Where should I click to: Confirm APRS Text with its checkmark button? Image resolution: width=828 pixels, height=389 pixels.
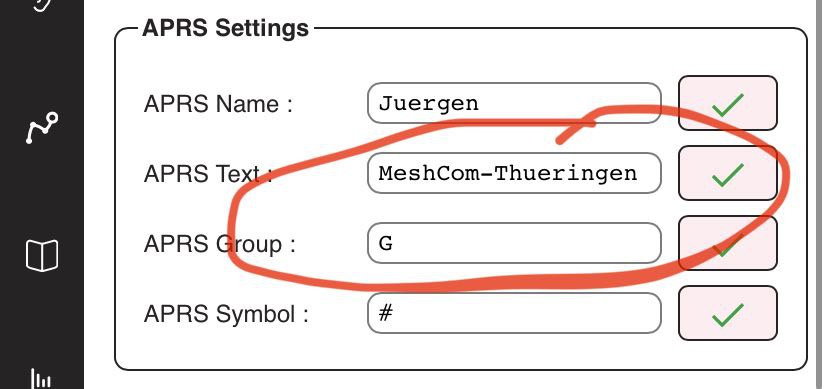[727, 173]
